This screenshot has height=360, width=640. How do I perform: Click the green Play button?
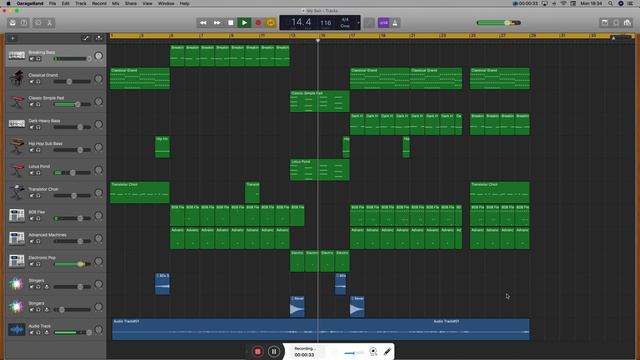(x=244, y=23)
